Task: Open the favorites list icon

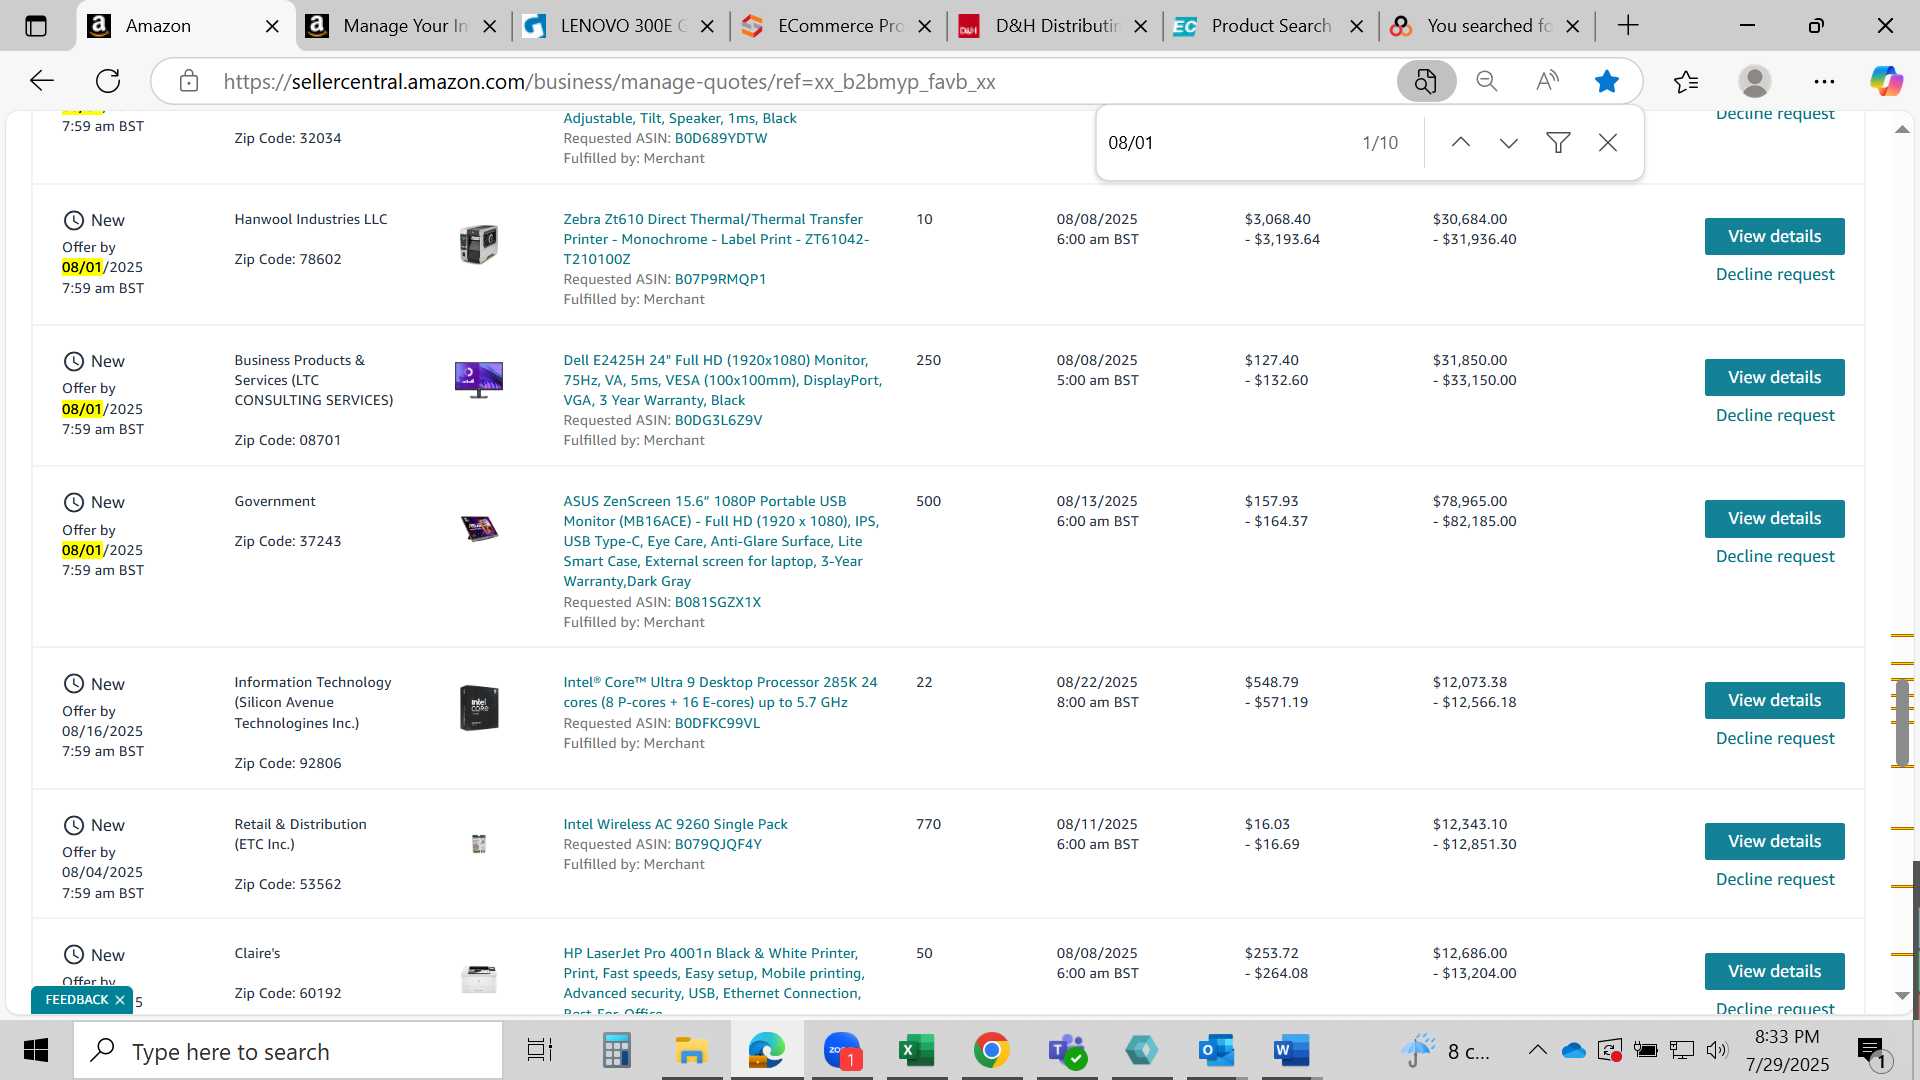Action: point(1686,81)
